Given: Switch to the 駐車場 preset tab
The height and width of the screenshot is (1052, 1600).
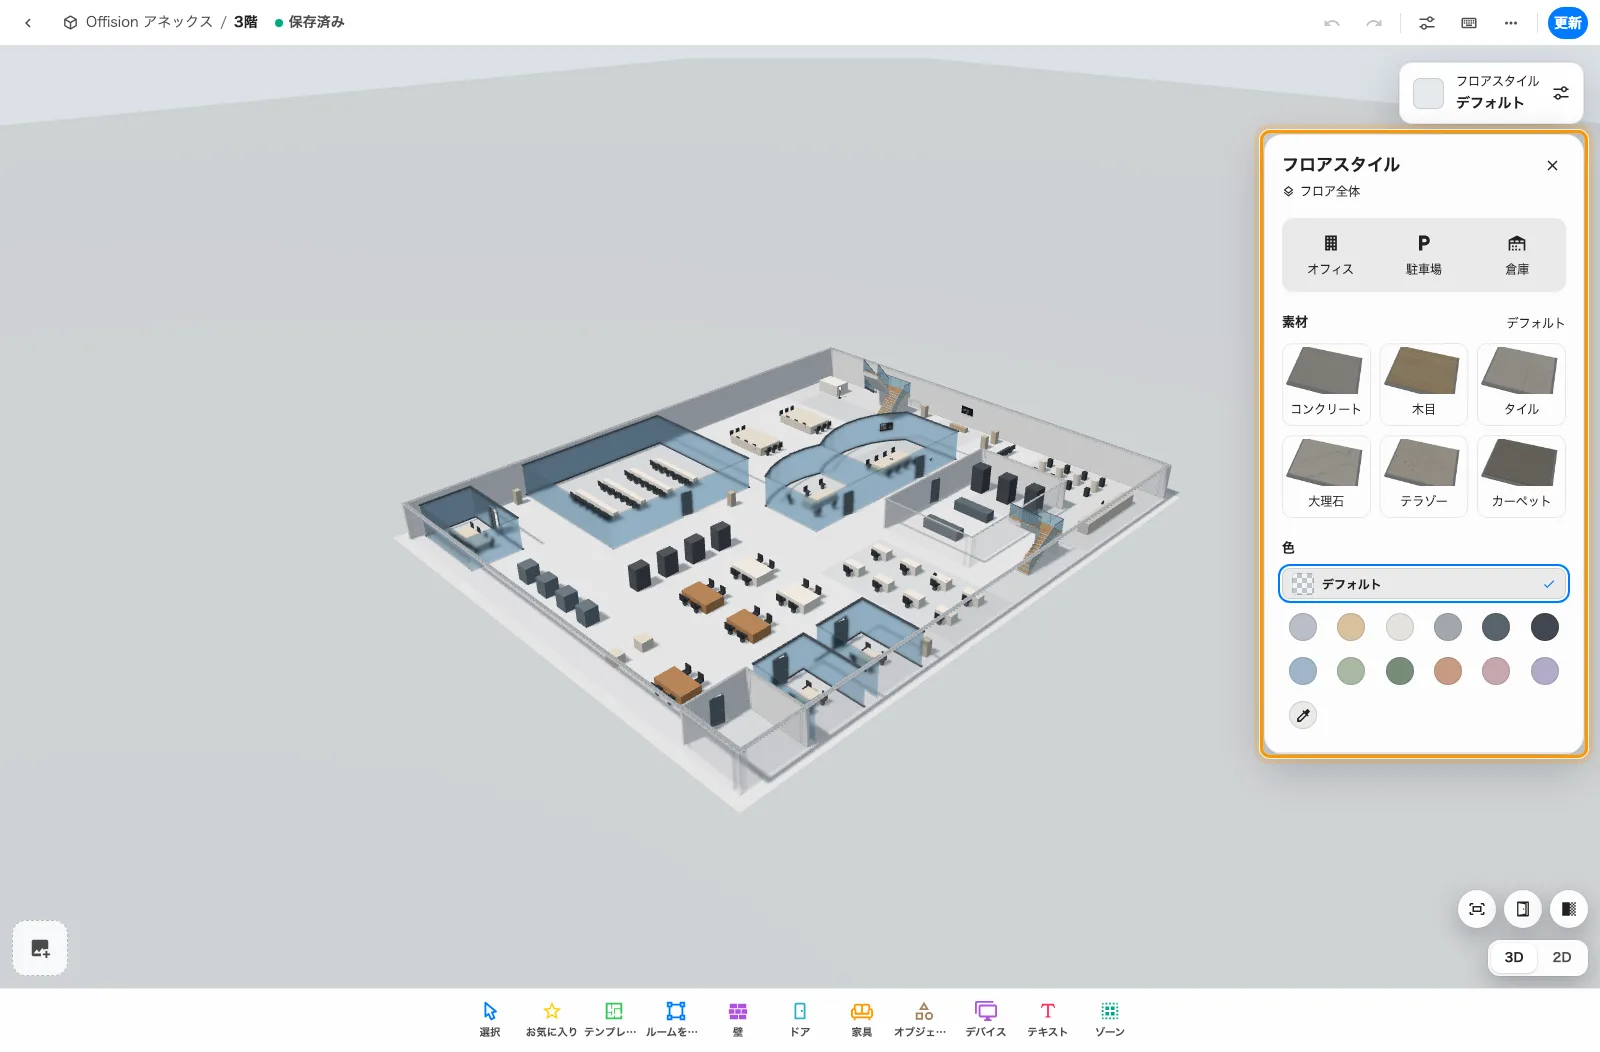Looking at the screenshot, I should (1424, 255).
